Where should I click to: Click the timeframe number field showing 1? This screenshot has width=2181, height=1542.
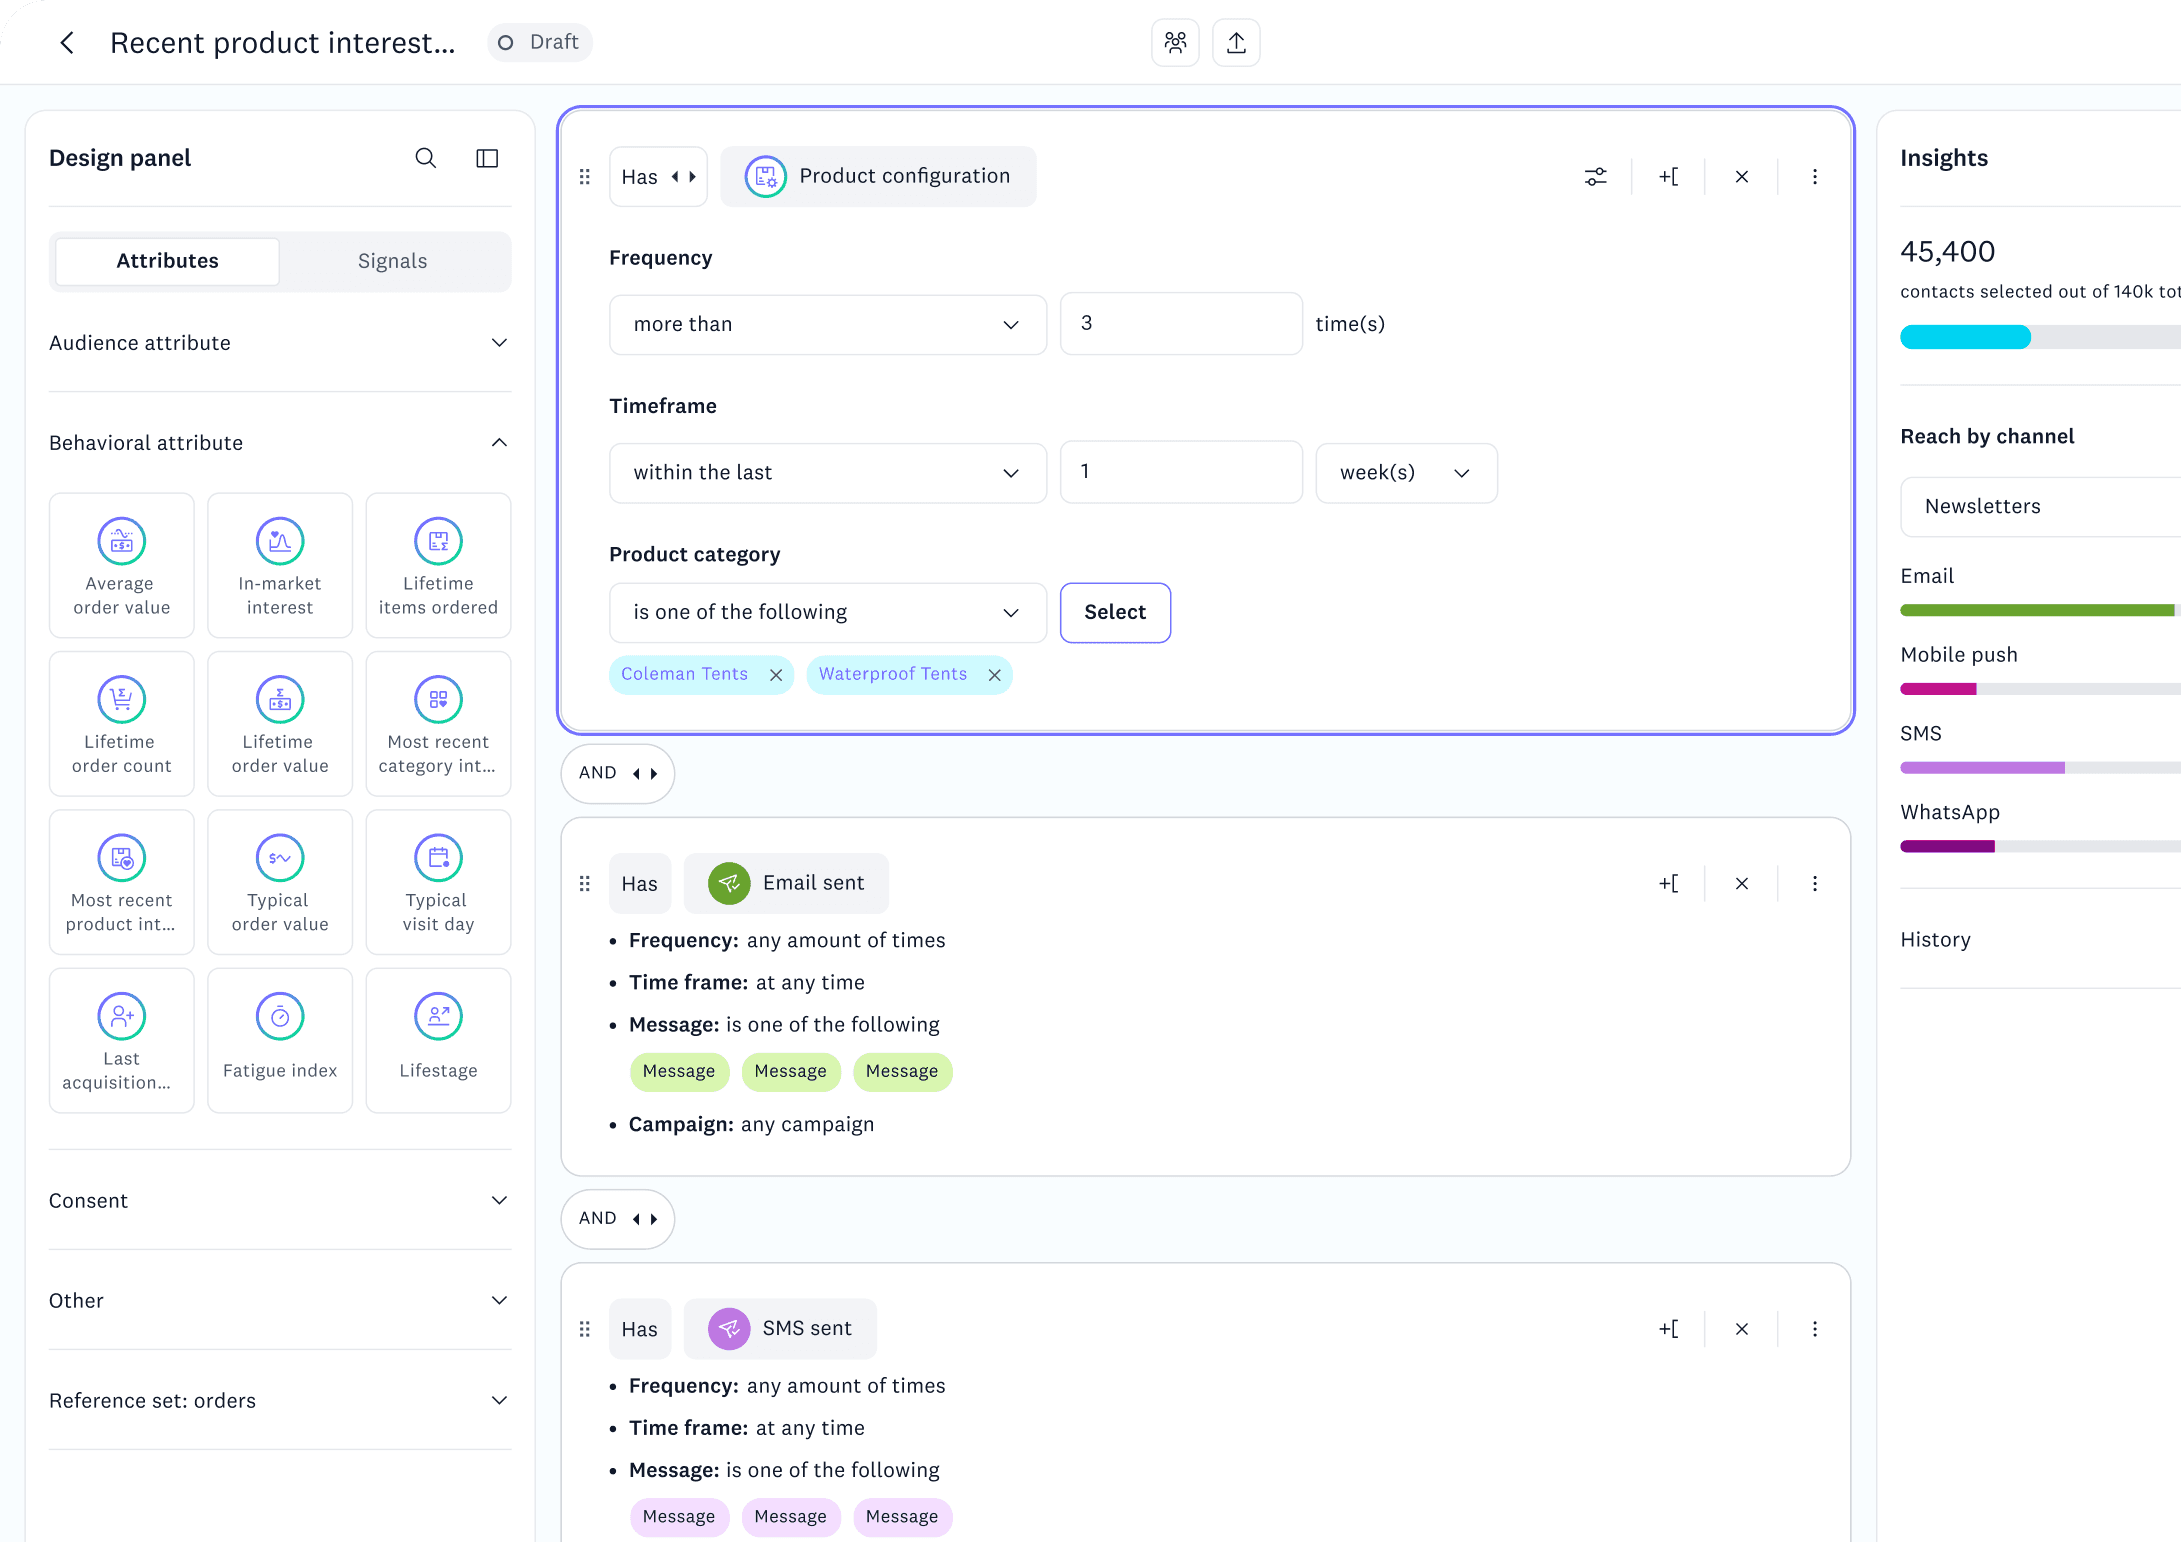click(x=1181, y=471)
